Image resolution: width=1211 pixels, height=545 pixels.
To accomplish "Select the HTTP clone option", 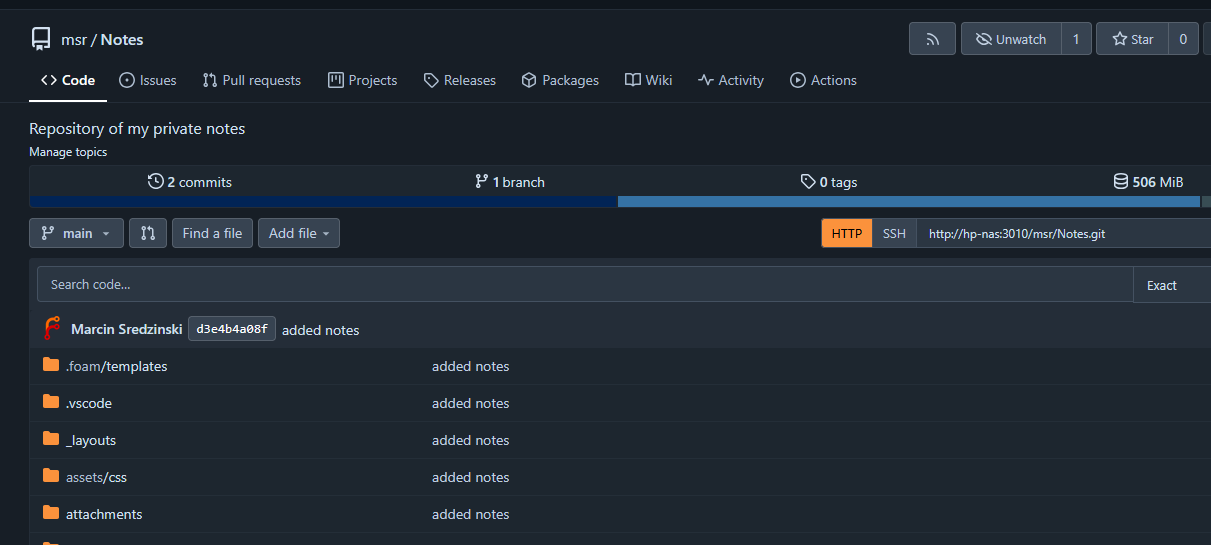I will tap(847, 234).
